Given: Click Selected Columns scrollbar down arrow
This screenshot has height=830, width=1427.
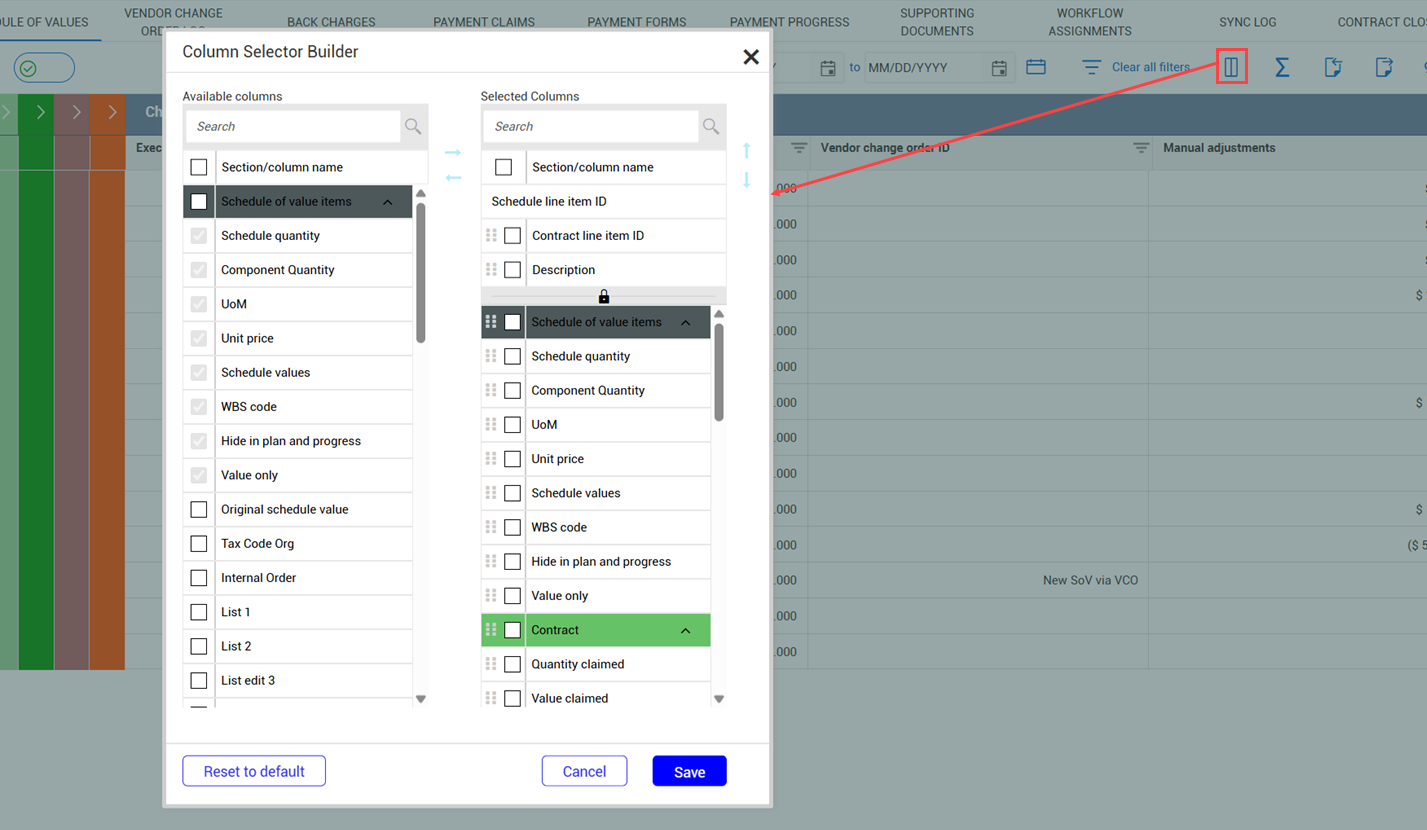Looking at the screenshot, I should [x=719, y=699].
